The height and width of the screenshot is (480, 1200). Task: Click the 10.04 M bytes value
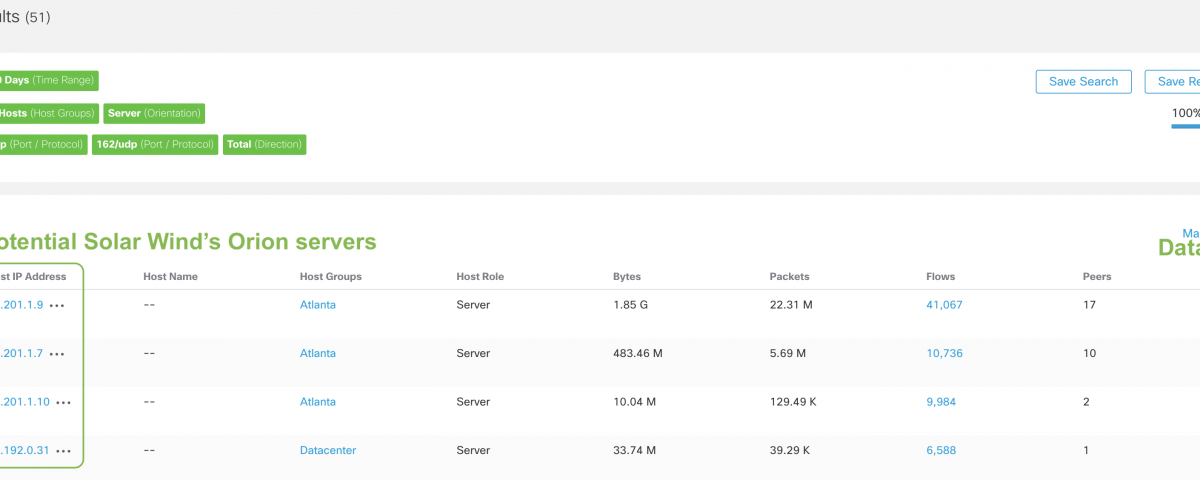click(x=635, y=402)
